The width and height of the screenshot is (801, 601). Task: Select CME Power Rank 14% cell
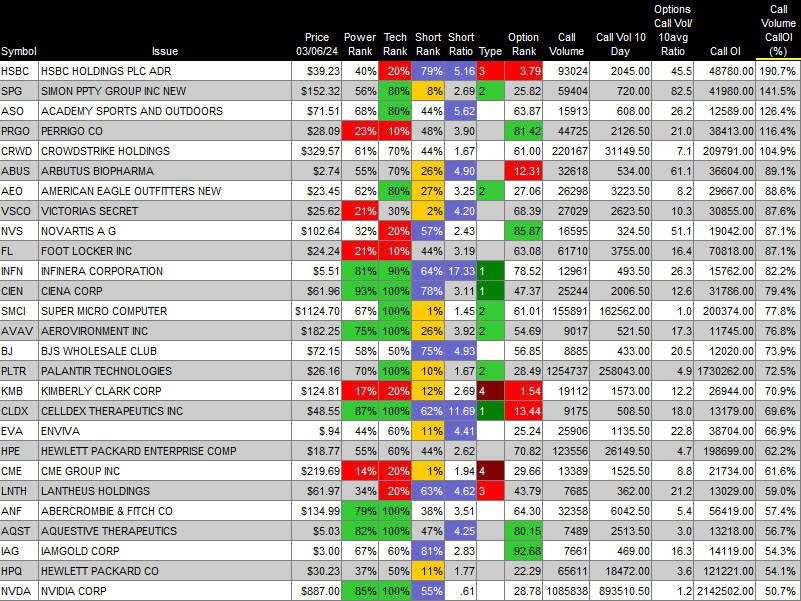pyautogui.click(x=360, y=471)
